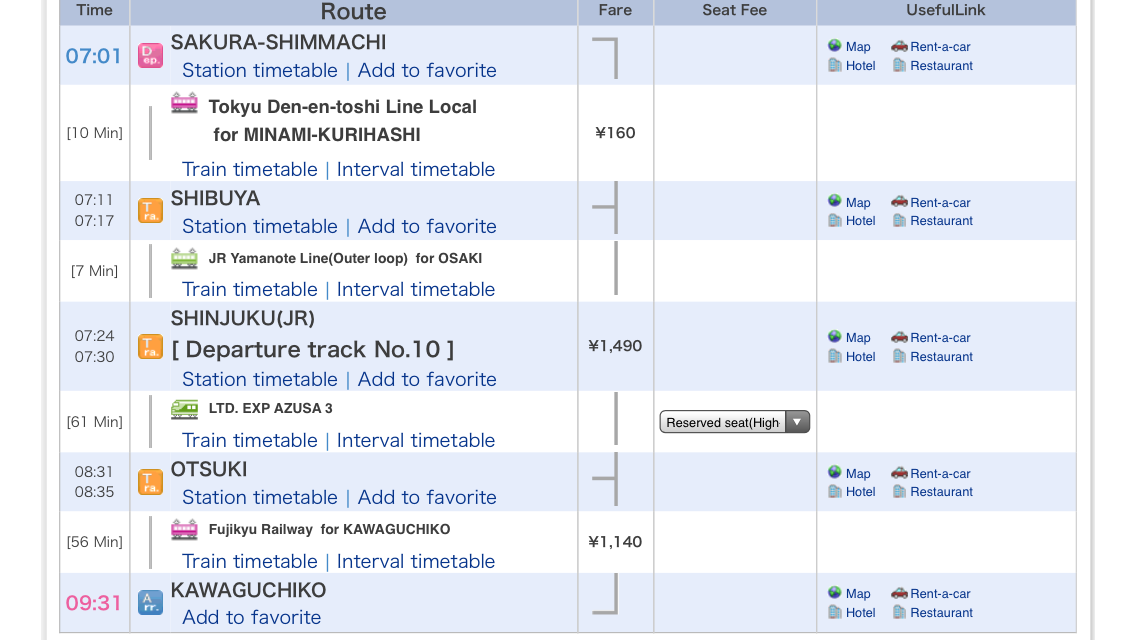Viewport: 1136px width, 640px height.
Task: Click the pink Dep. icon at SAKURA-SHIMMACHI
Action: 151,56
